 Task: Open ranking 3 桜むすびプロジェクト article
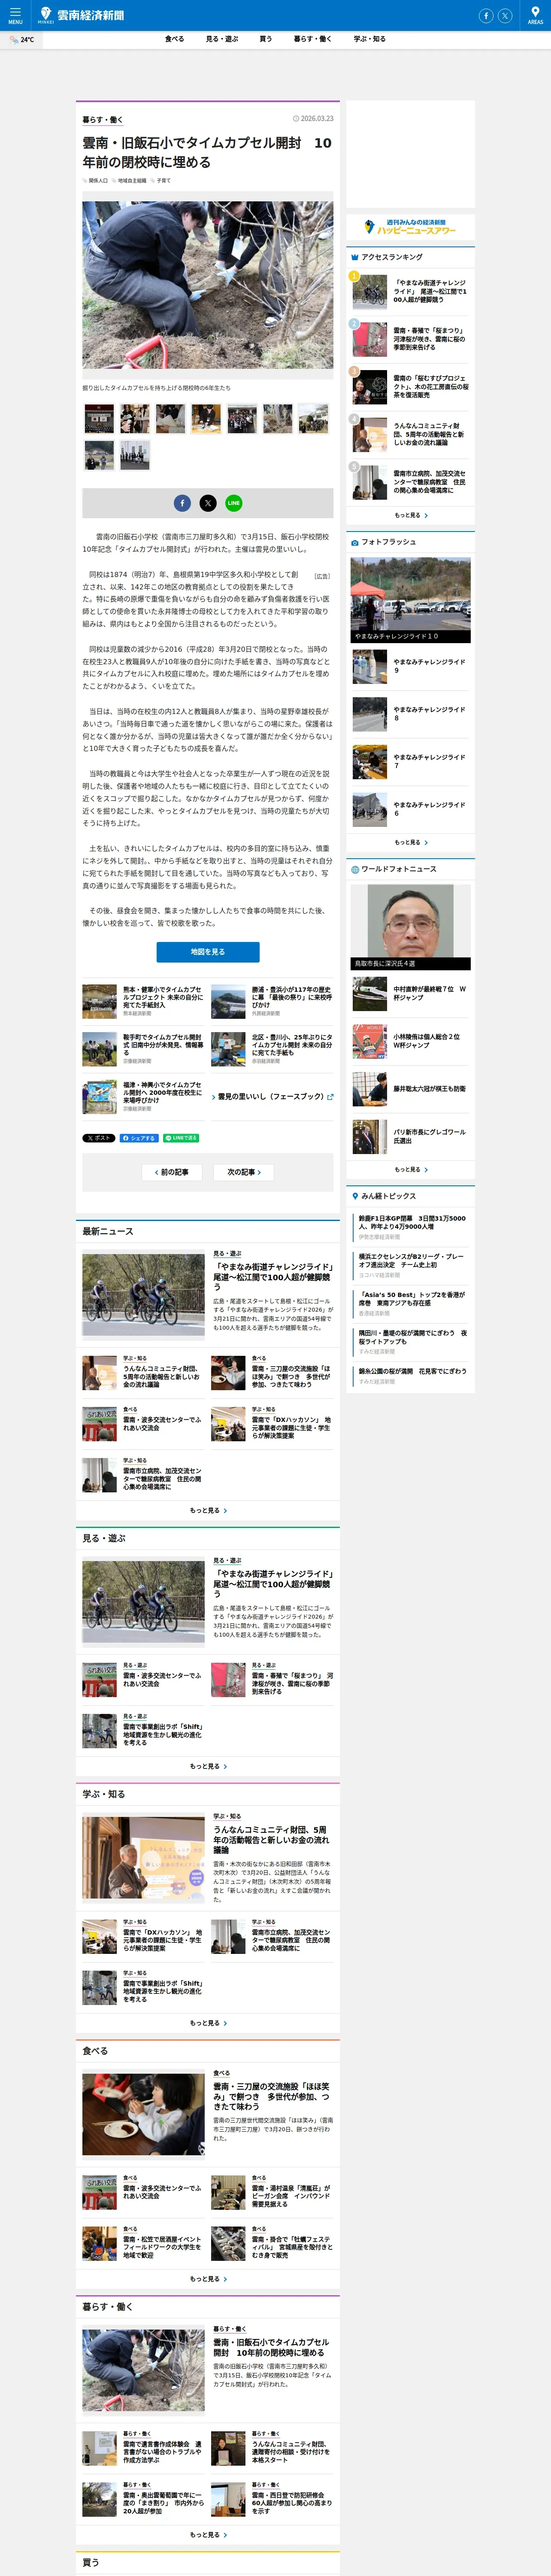click(410, 386)
